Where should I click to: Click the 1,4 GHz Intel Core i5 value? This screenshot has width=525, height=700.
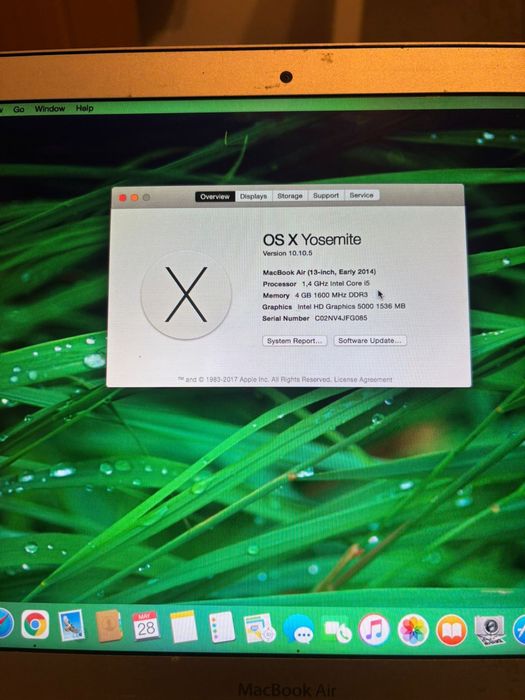tap(336, 283)
